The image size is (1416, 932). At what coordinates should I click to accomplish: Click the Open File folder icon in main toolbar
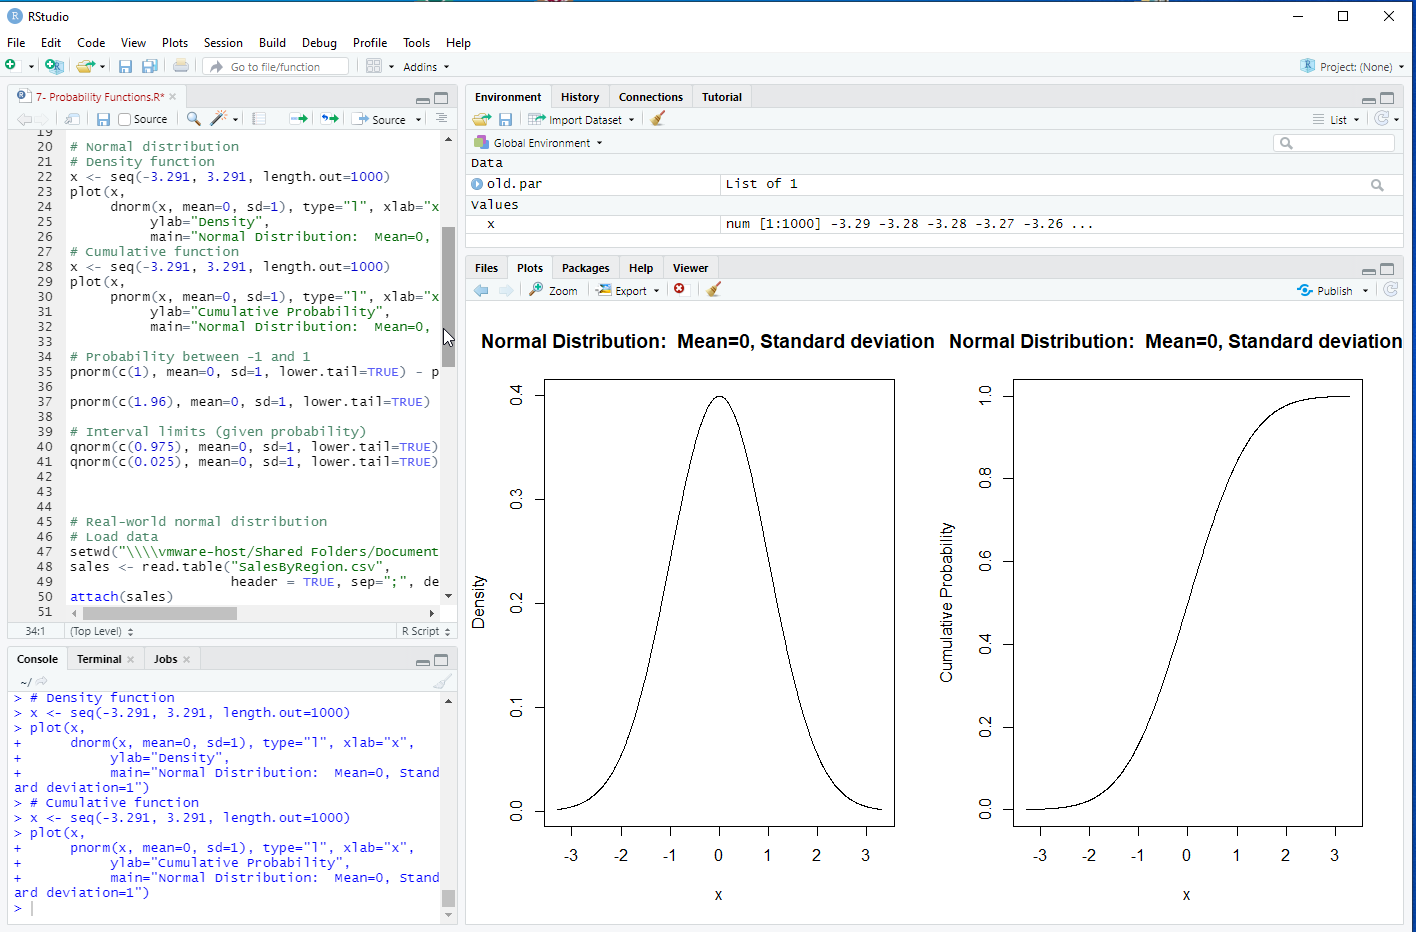(86, 66)
